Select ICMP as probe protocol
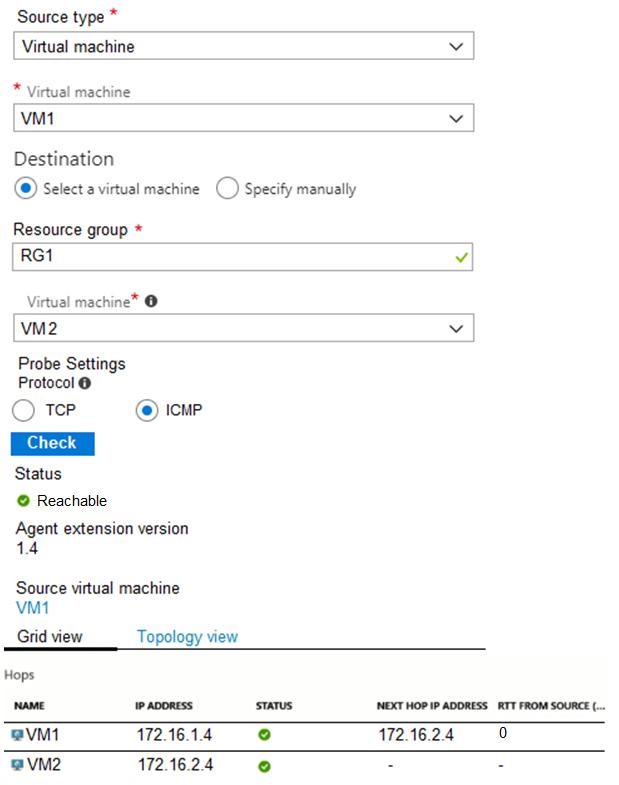Image resolution: width=619 pixels, height=785 pixels. pyautogui.click(x=148, y=410)
